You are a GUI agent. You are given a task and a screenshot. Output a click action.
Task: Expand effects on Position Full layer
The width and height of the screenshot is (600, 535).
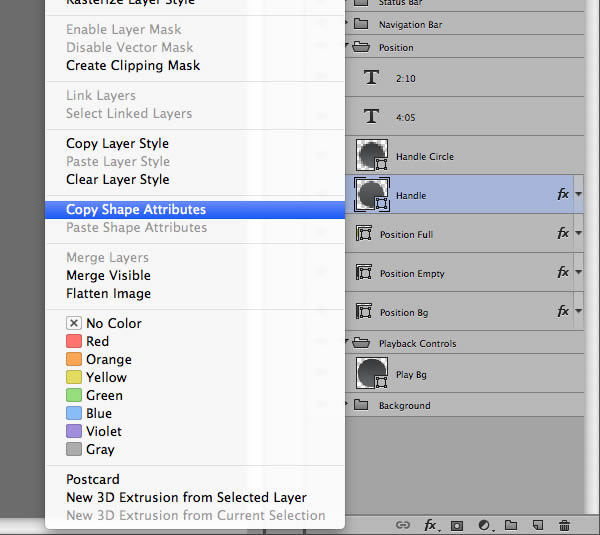click(579, 234)
